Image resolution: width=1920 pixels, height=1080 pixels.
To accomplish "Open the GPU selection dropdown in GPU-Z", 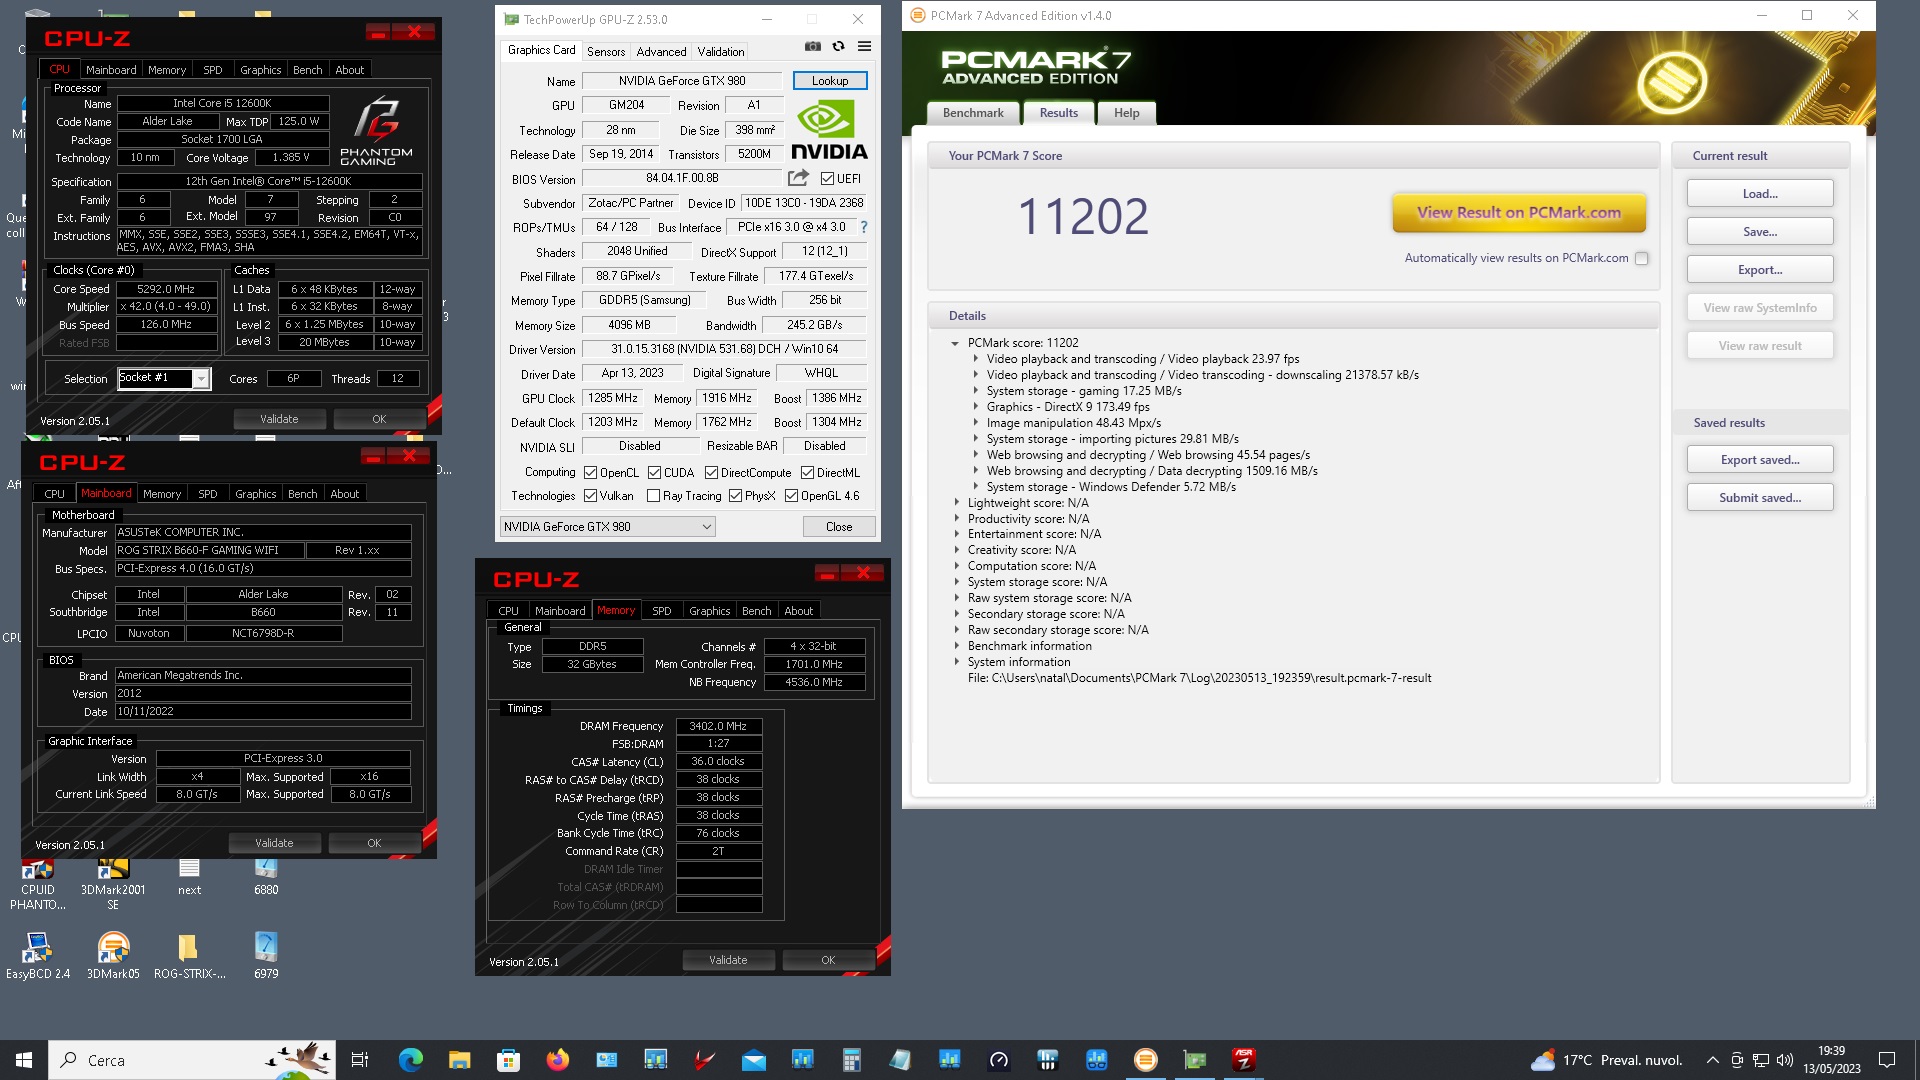I will click(x=607, y=527).
